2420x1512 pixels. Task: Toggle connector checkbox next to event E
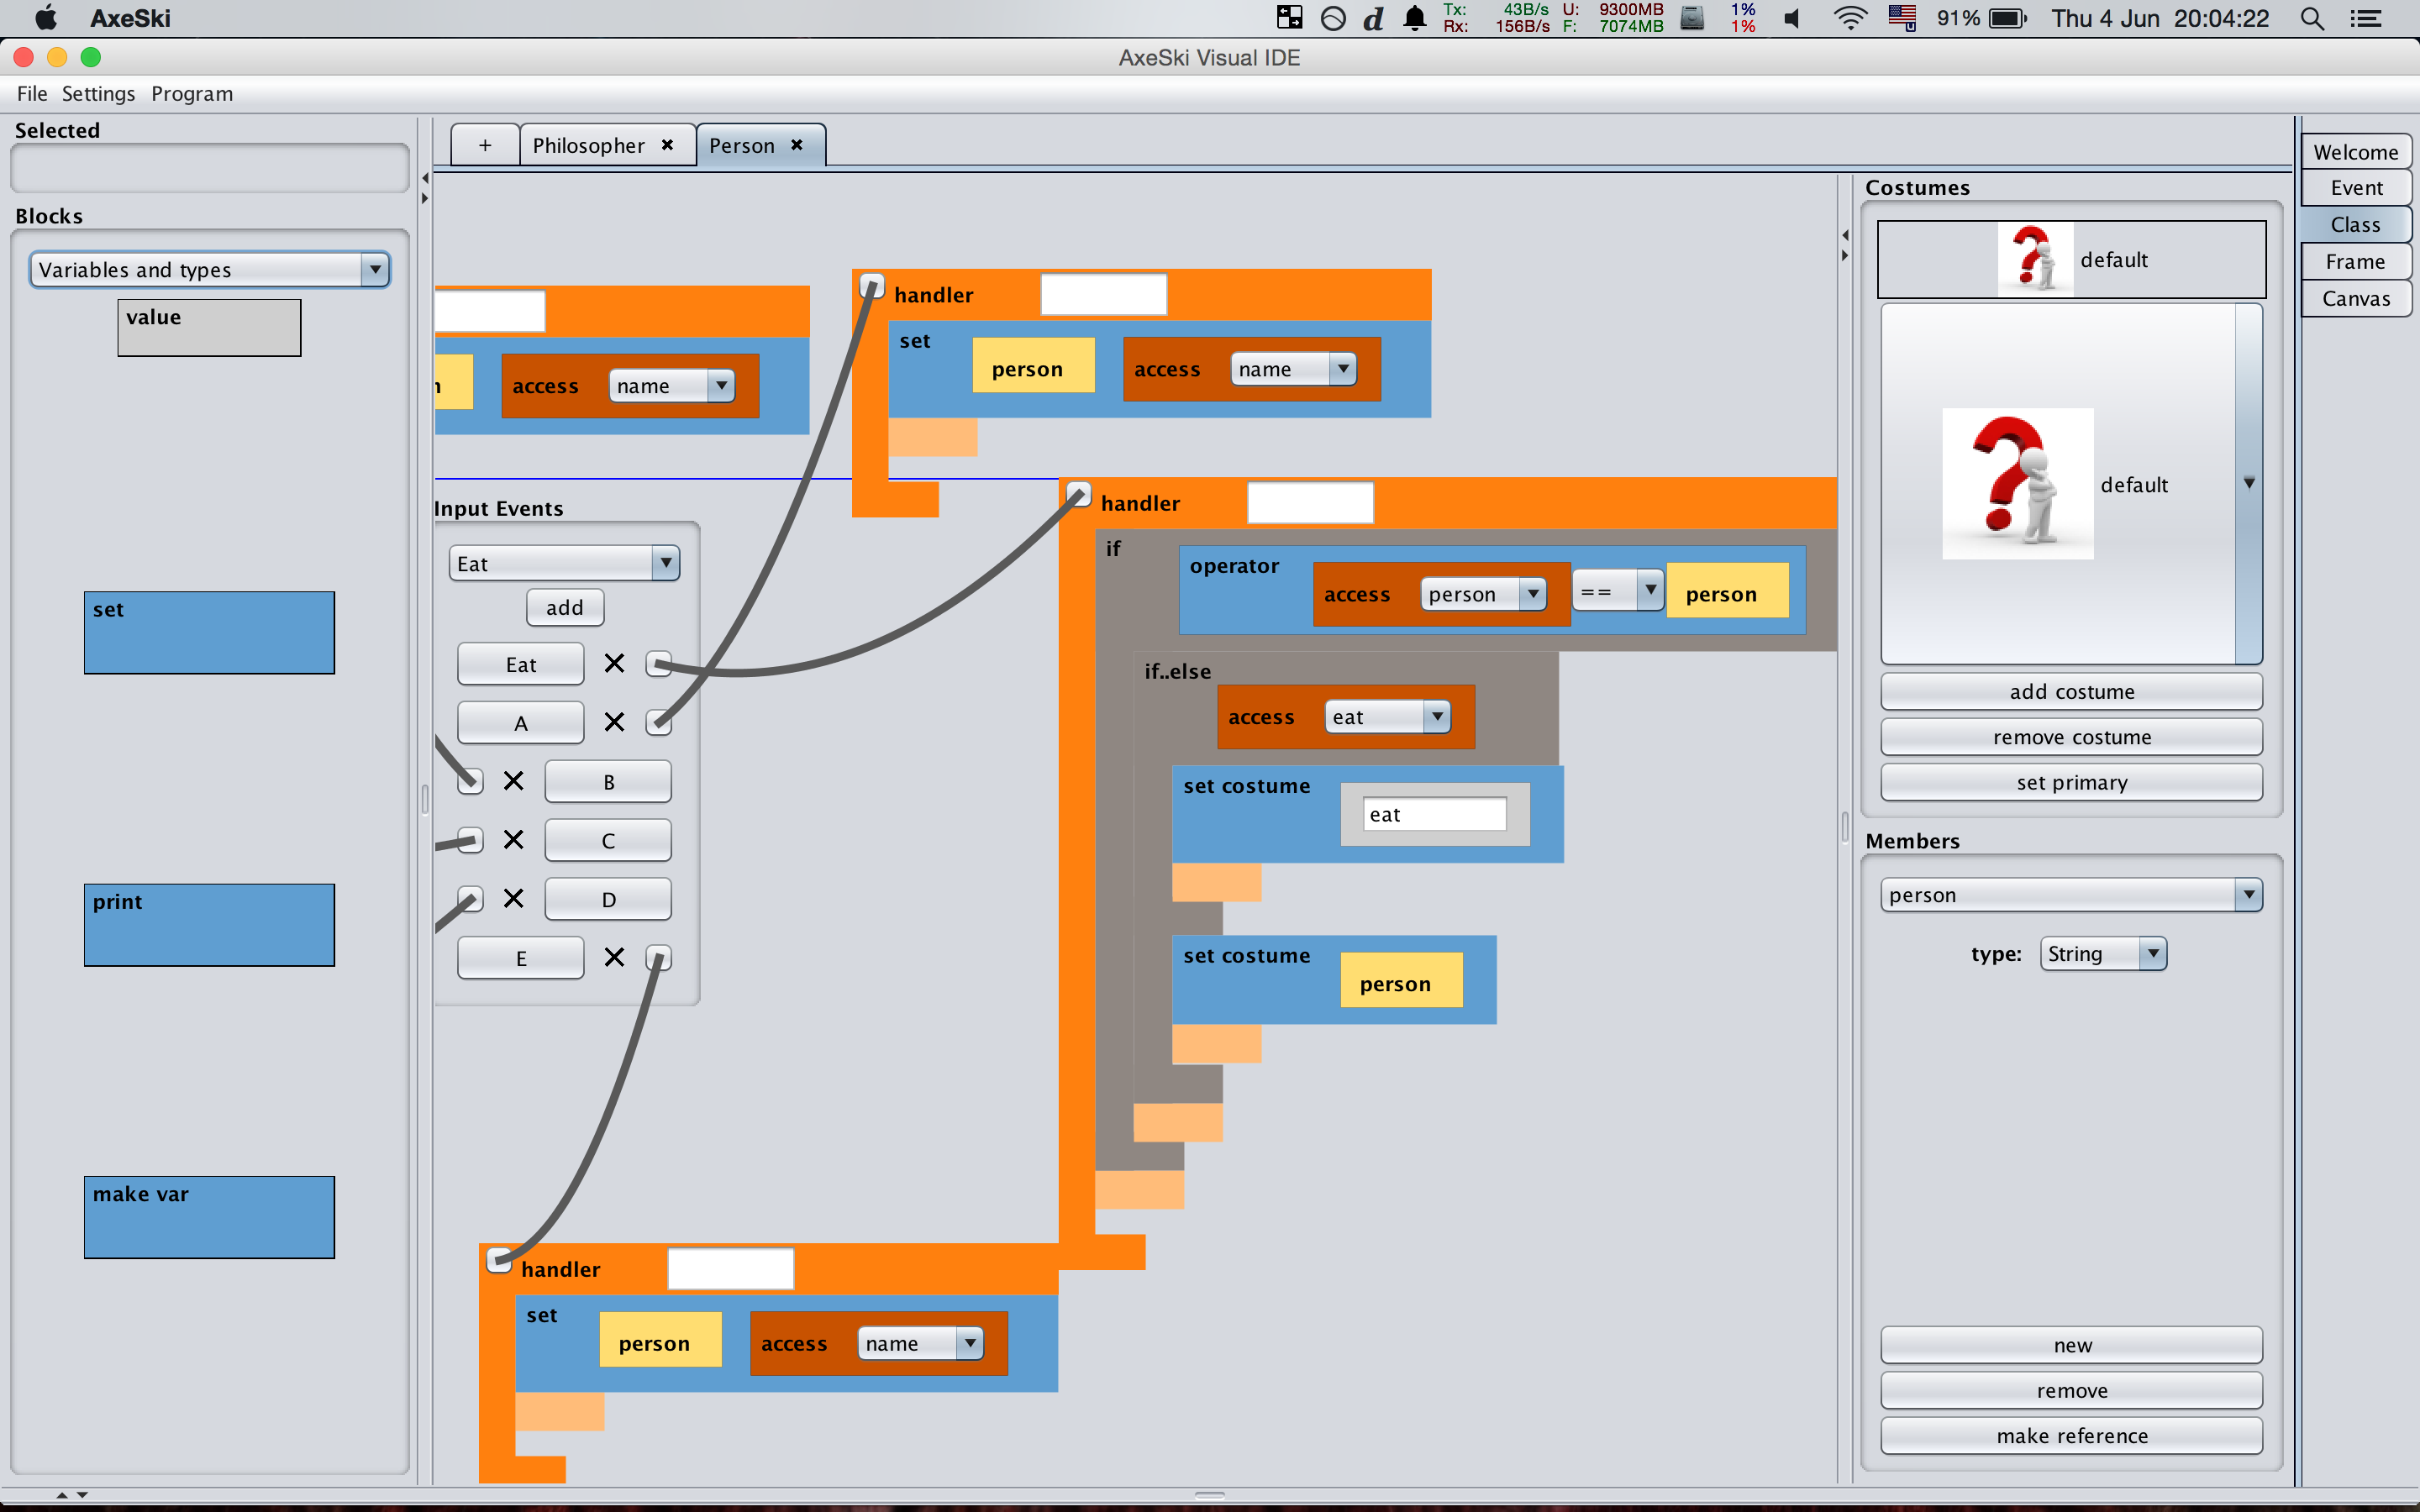[657, 958]
